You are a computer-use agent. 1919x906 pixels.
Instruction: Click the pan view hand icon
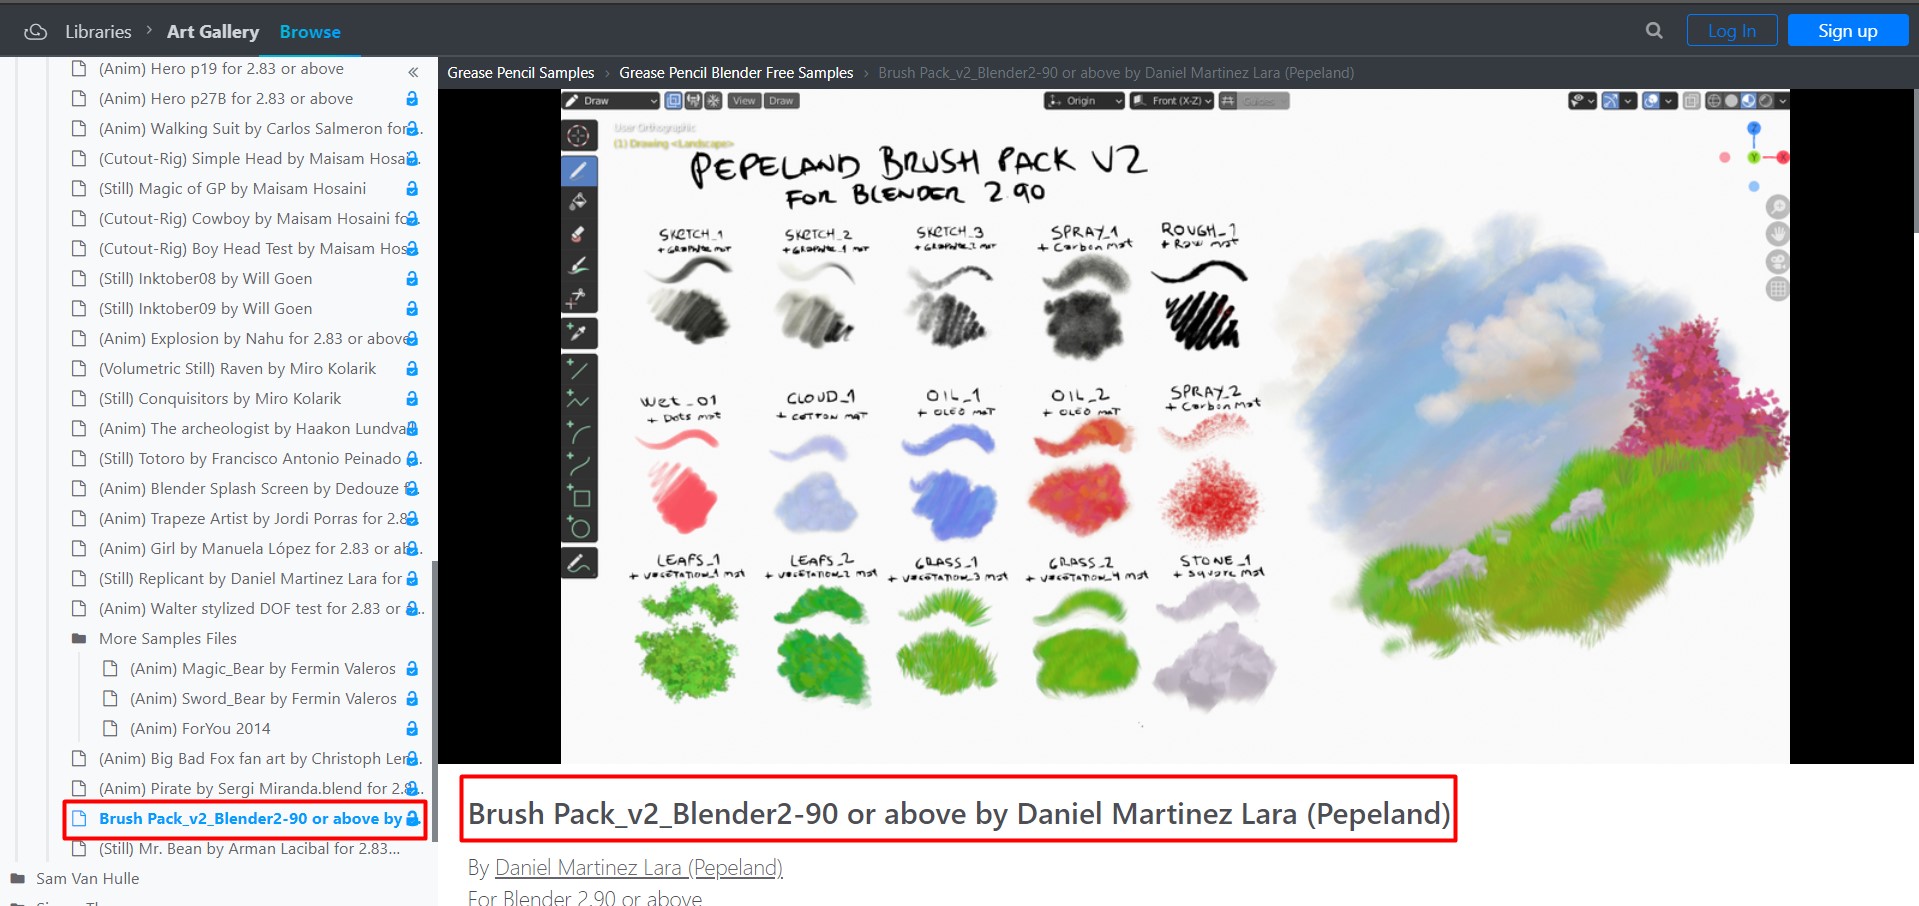click(1777, 234)
